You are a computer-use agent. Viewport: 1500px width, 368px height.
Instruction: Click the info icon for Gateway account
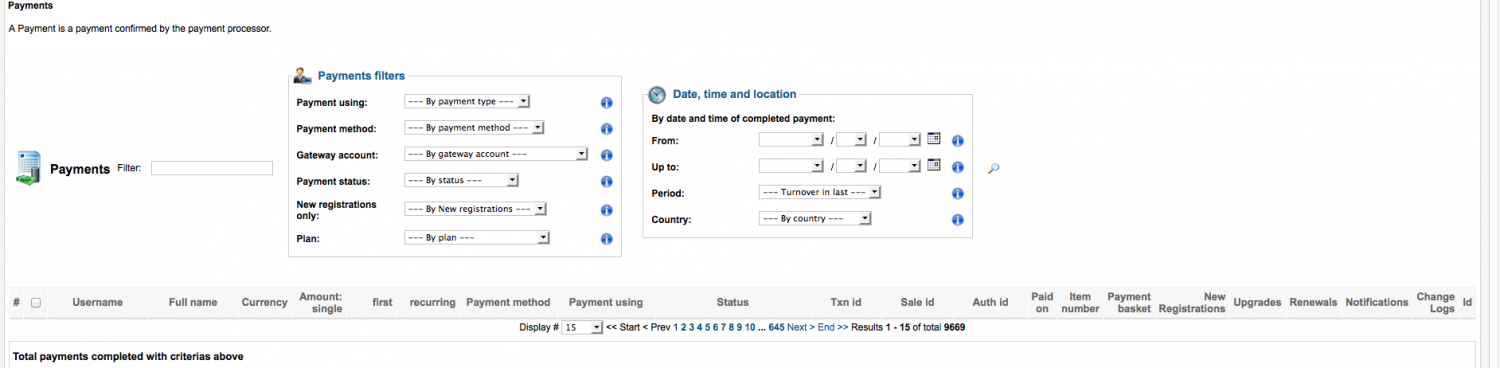[x=606, y=155]
